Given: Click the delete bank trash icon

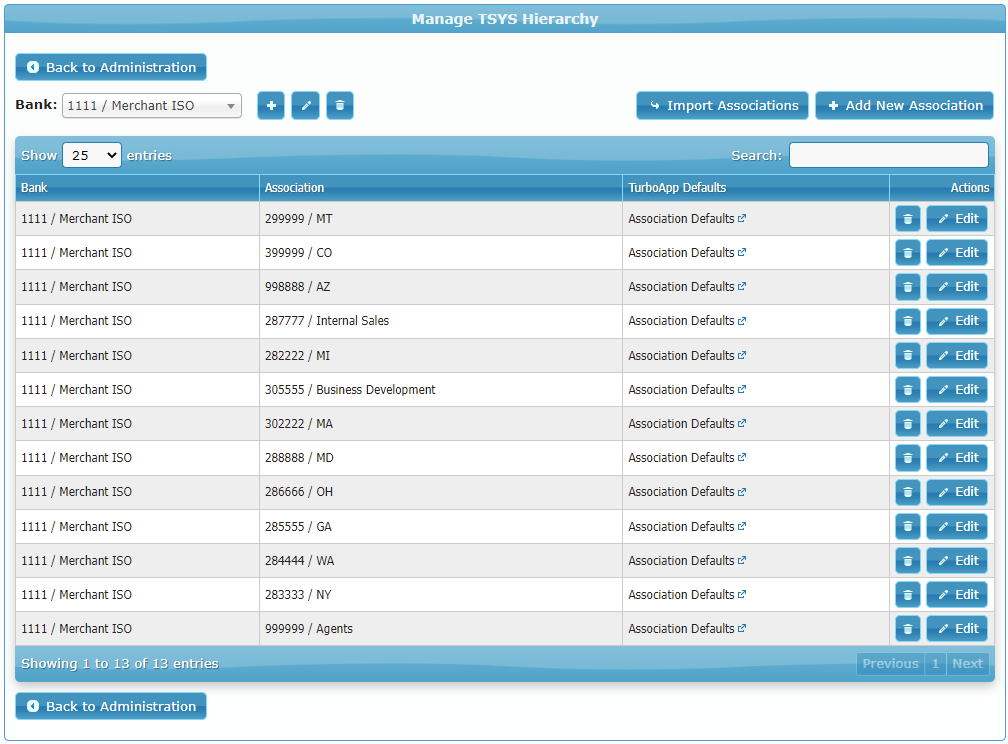Looking at the screenshot, I should pyautogui.click(x=340, y=105).
